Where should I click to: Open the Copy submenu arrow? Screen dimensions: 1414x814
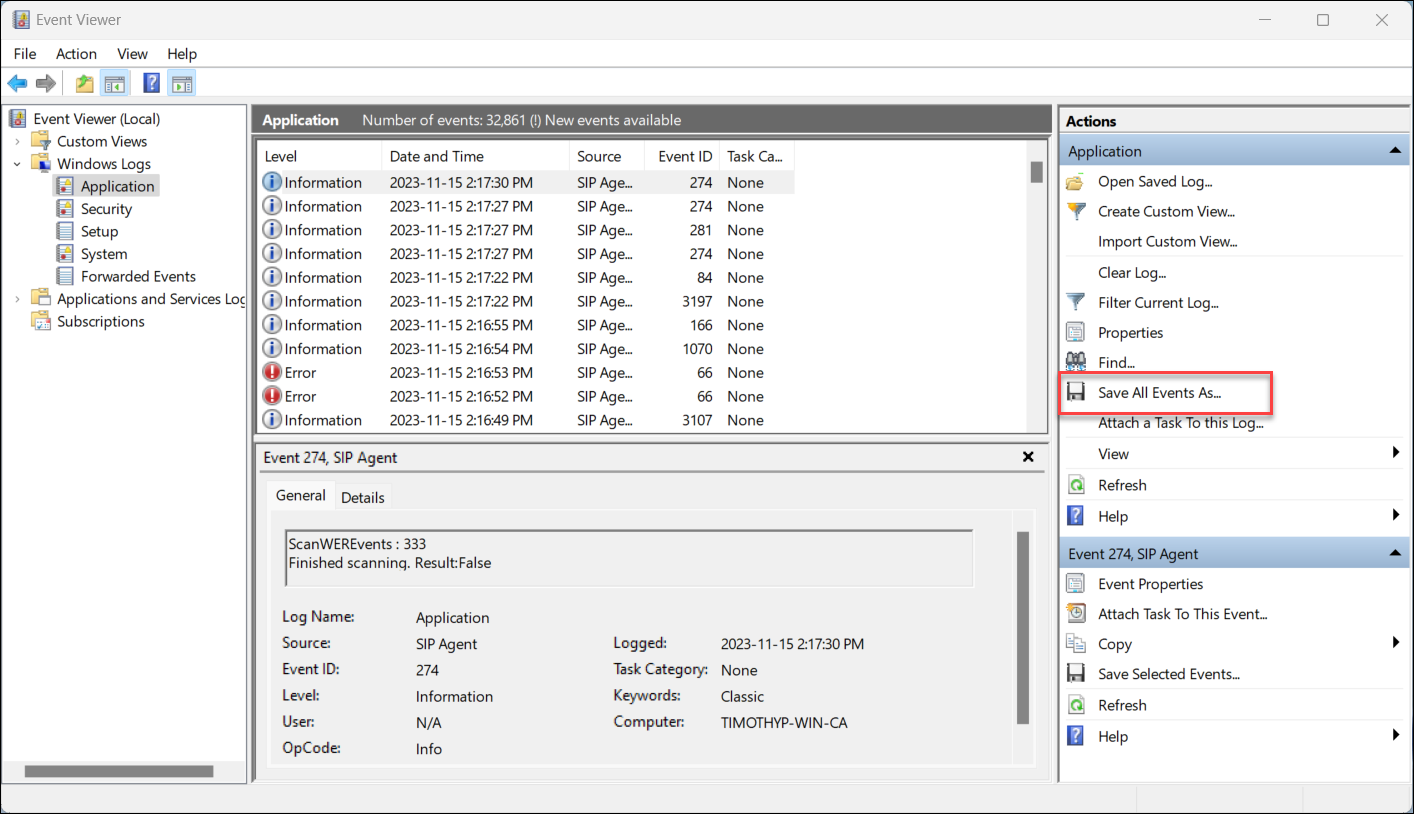pyautogui.click(x=1396, y=644)
